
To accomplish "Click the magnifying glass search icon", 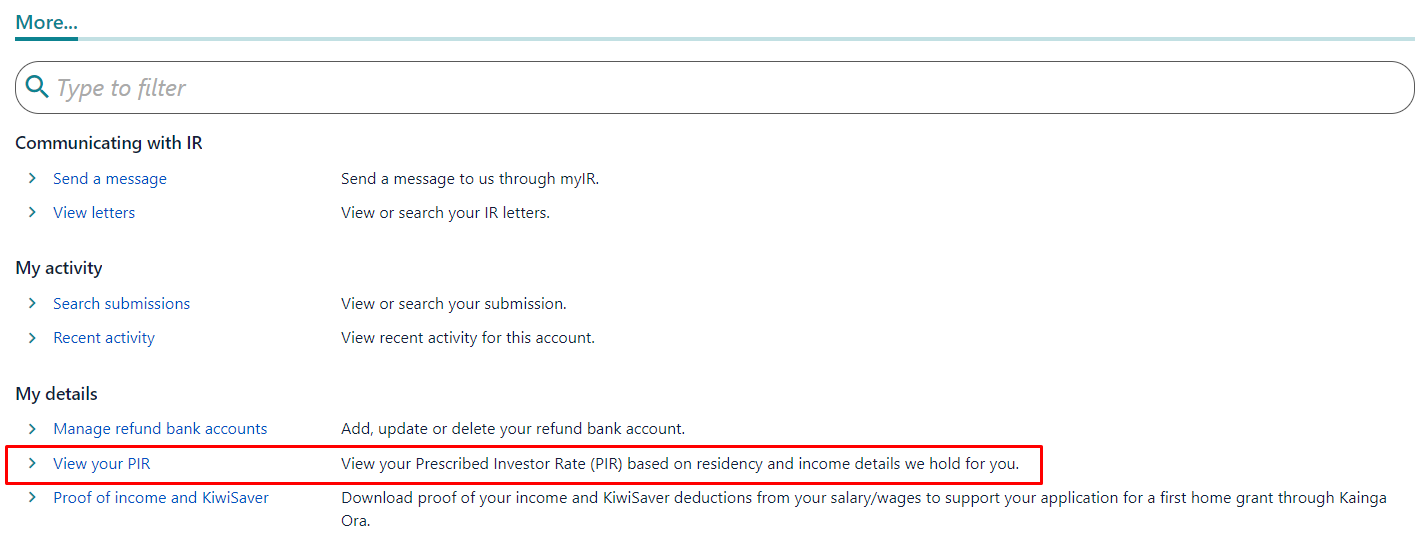I will [x=37, y=87].
